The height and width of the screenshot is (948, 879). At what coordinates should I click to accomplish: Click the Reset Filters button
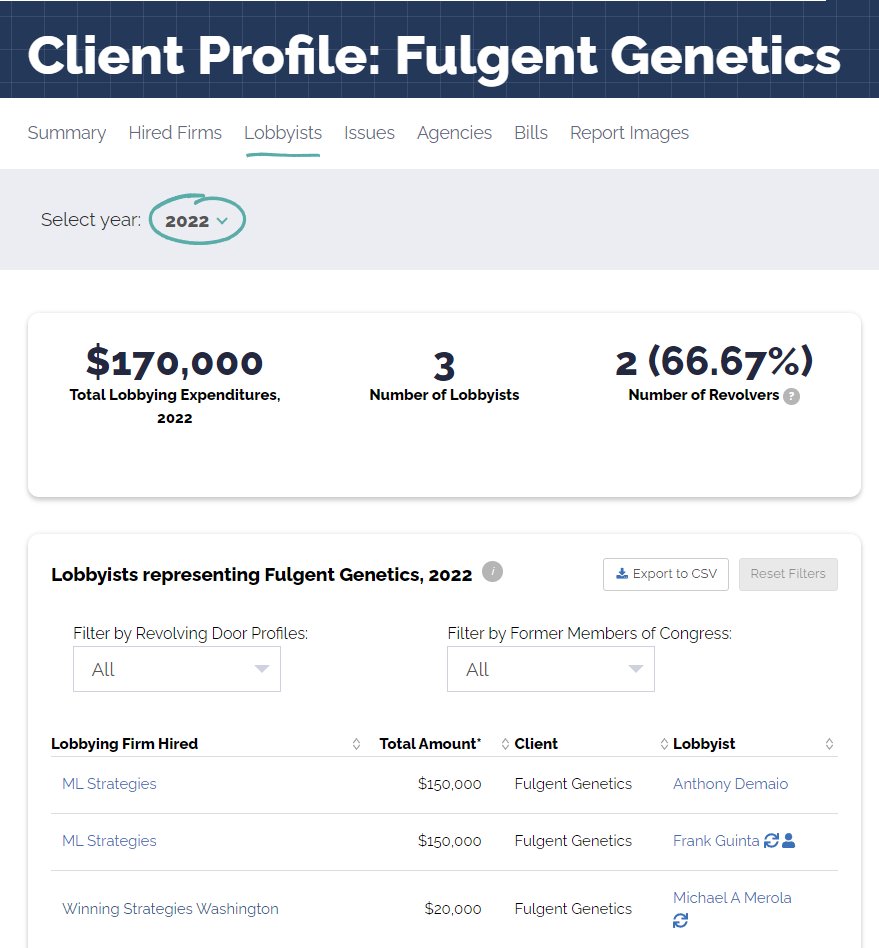click(788, 574)
